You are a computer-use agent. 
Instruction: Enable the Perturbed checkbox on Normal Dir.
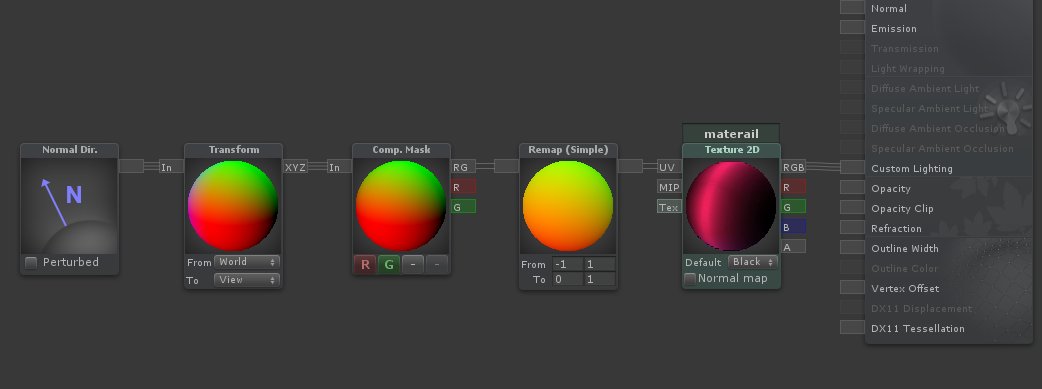[x=31, y=263]
